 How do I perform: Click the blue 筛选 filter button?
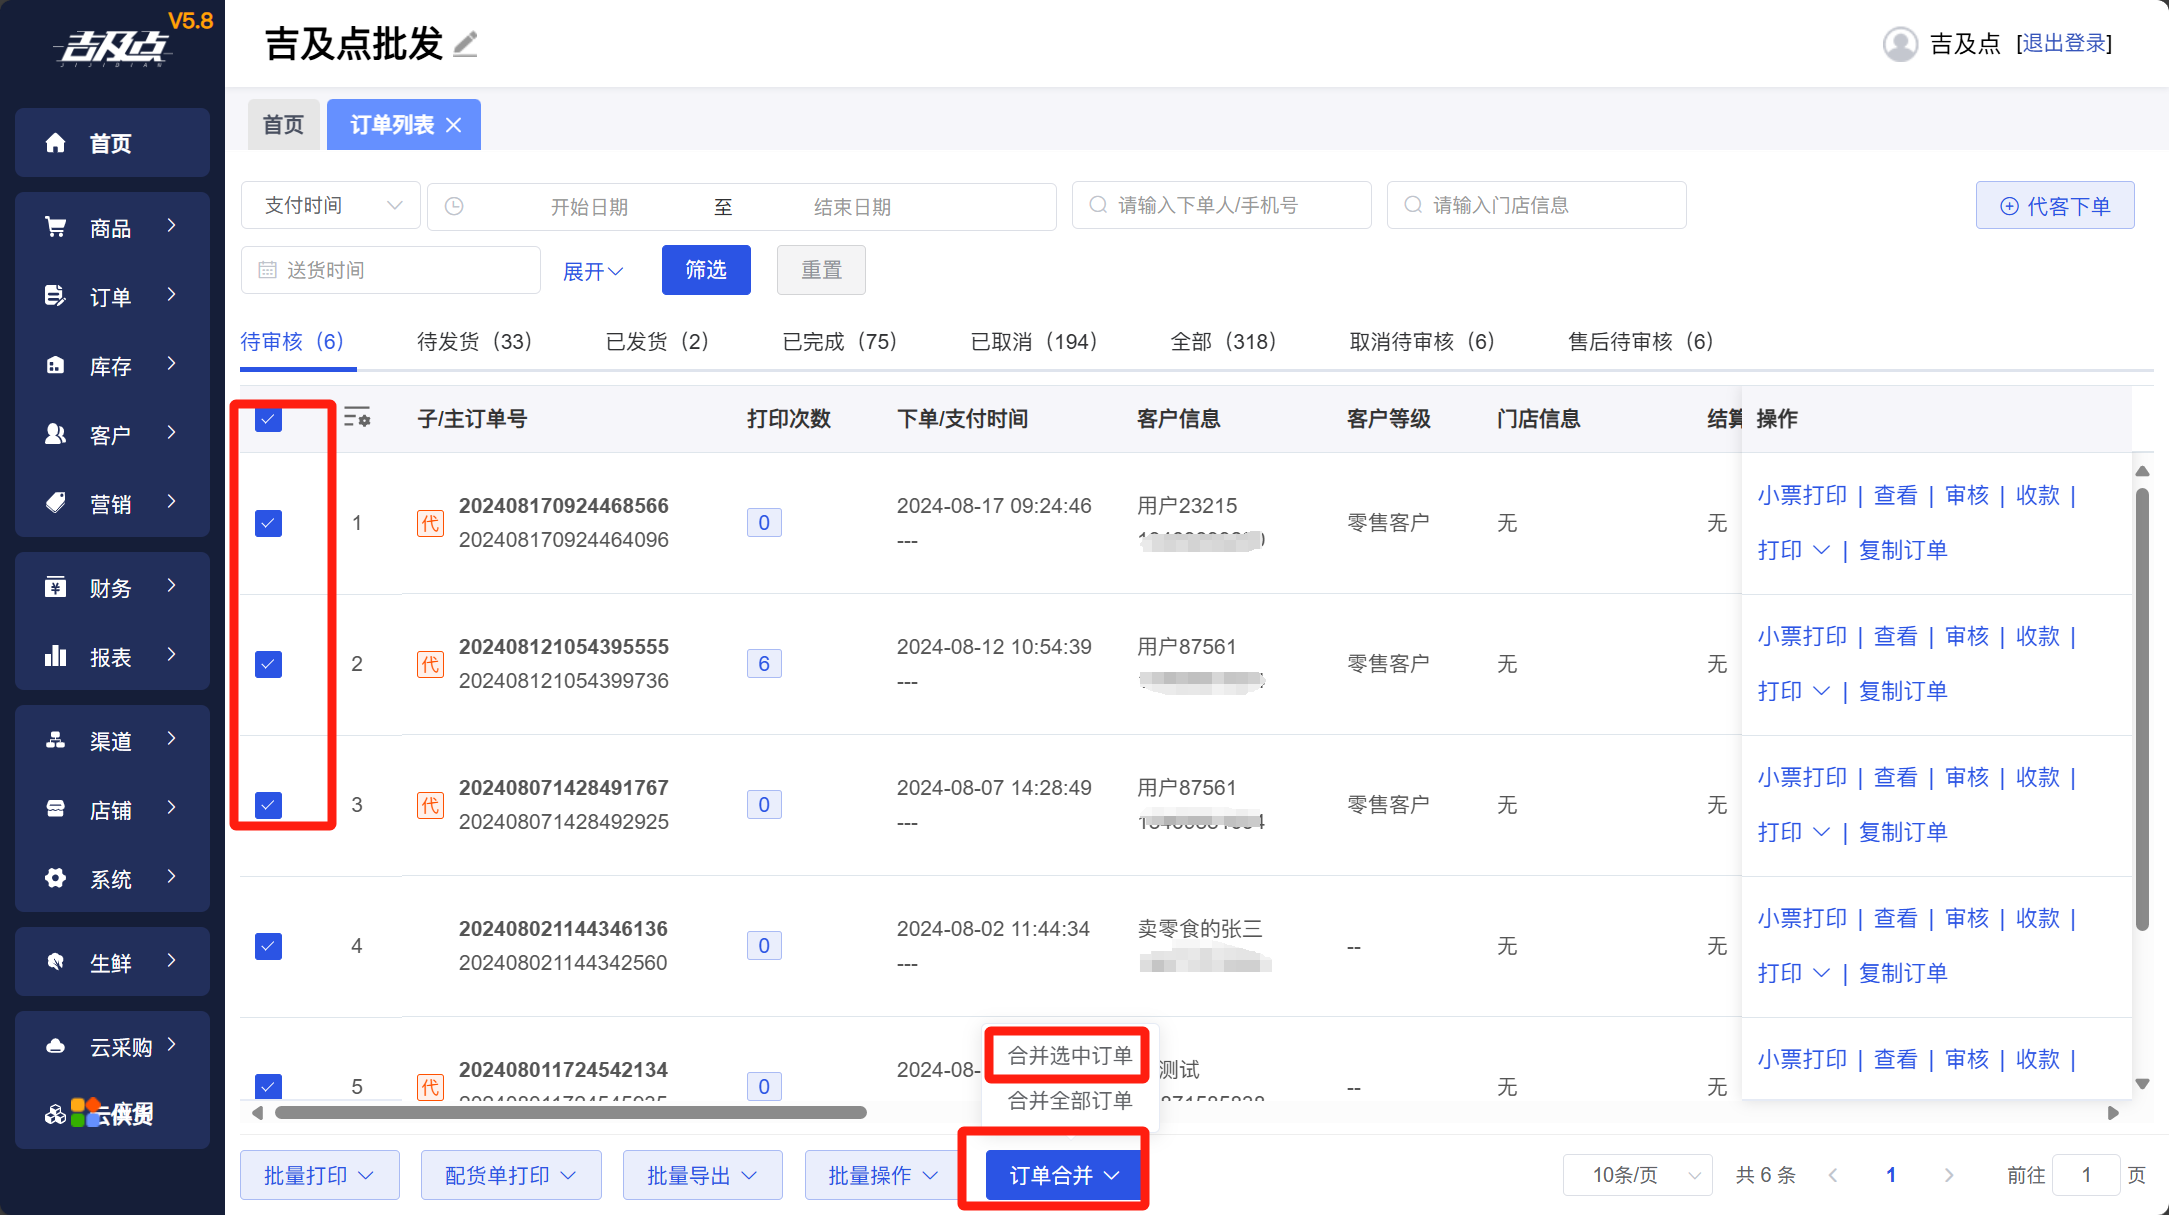click(706, 270)
